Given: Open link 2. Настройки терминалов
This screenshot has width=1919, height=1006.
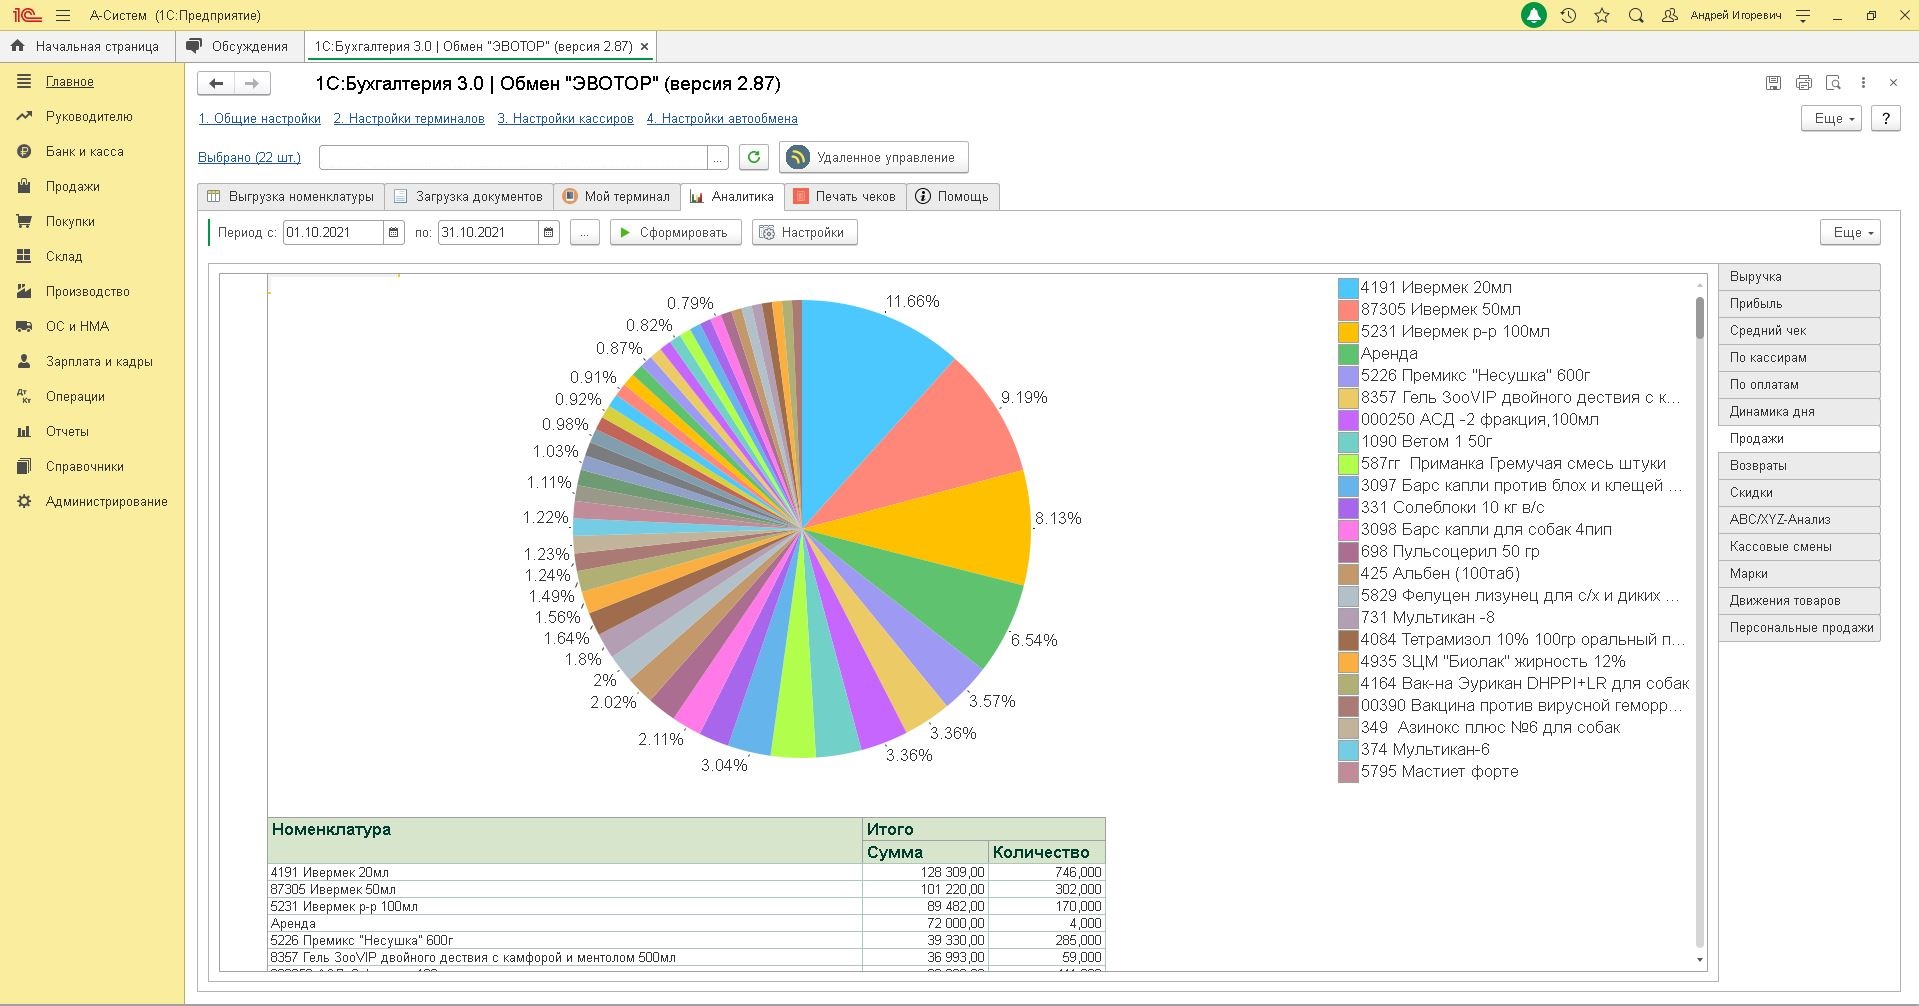Looking at the screenshot, I should pos(409,119).
